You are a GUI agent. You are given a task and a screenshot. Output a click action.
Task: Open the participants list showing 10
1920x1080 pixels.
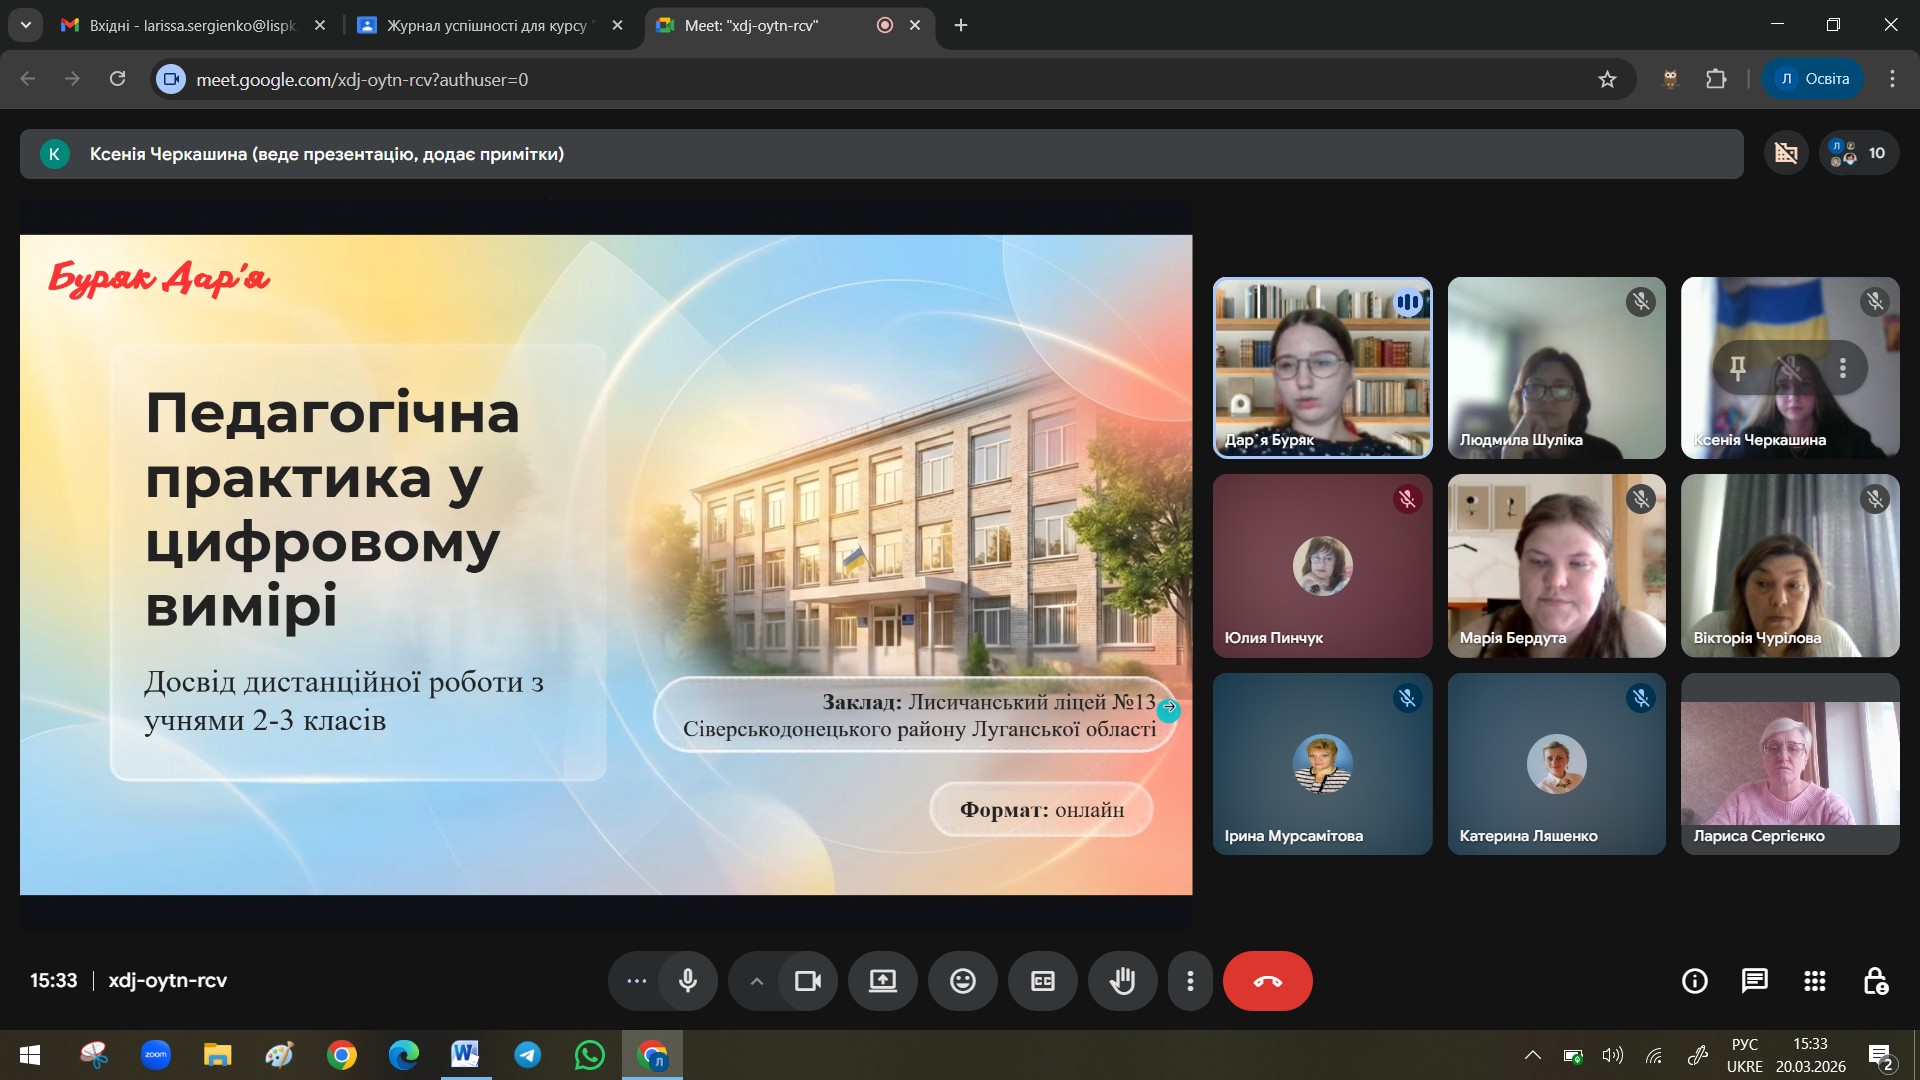point(1858,153)
